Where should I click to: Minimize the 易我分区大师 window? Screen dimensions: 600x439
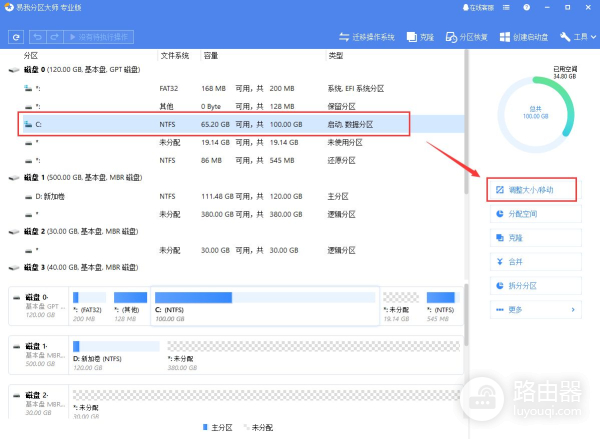[x=547, y=8]
